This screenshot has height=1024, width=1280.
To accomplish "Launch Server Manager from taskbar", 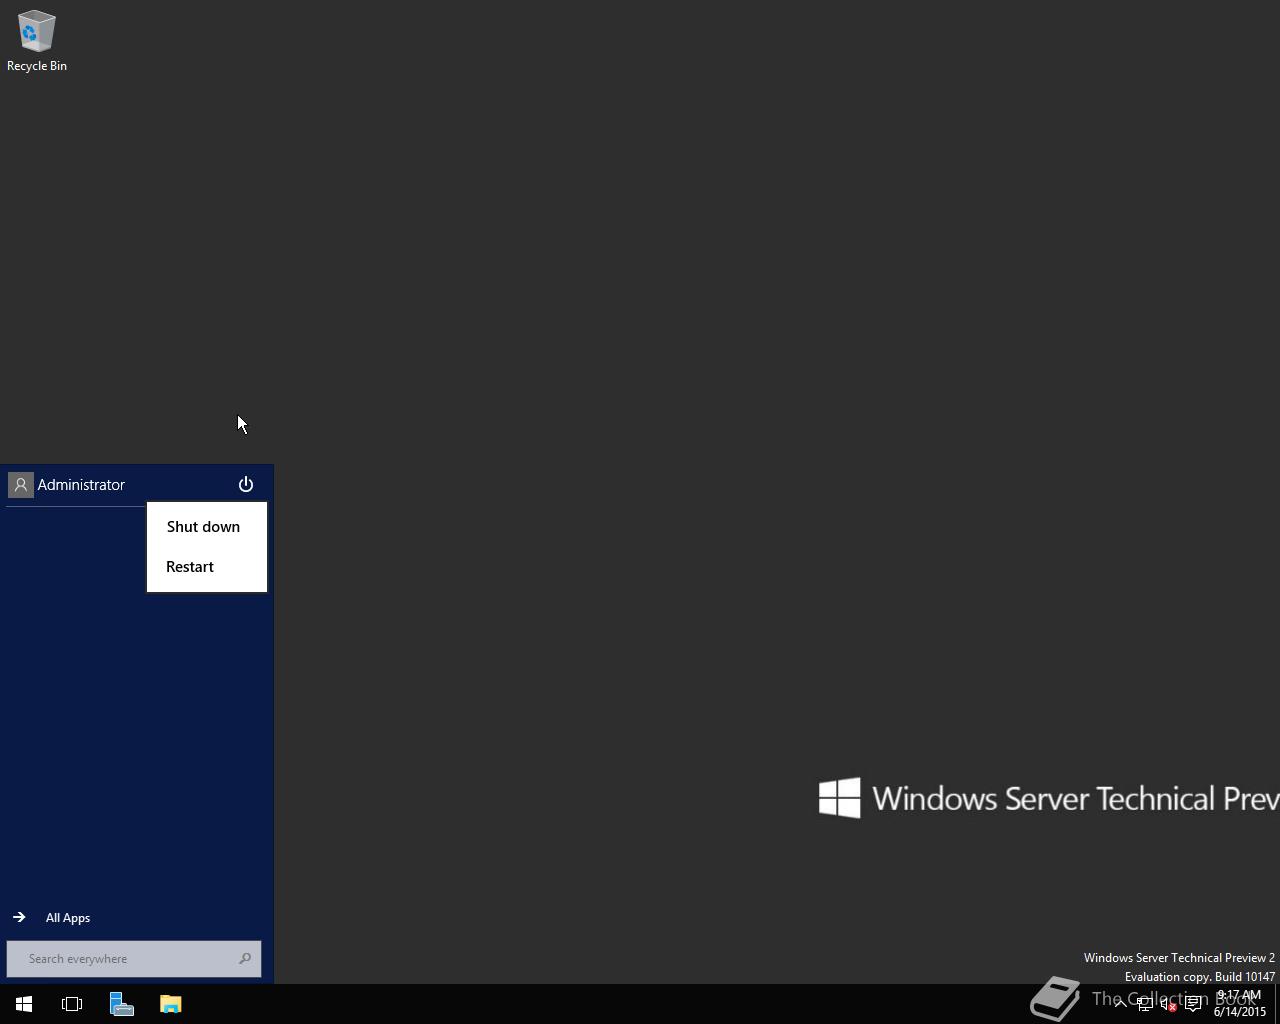I will (122, 1004).
